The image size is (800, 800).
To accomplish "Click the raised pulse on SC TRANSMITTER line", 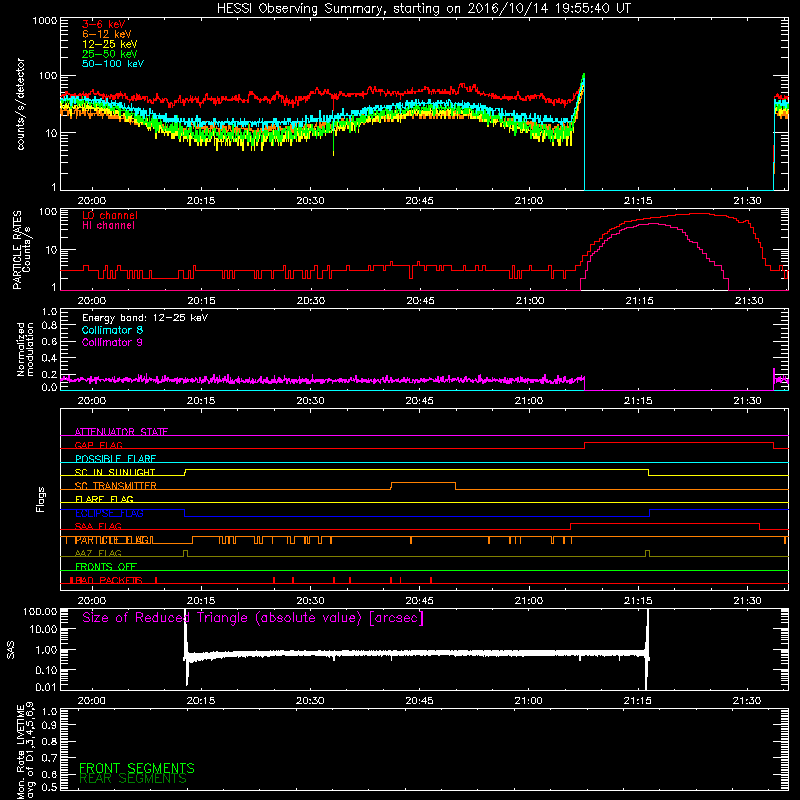I will coord(423,483).
